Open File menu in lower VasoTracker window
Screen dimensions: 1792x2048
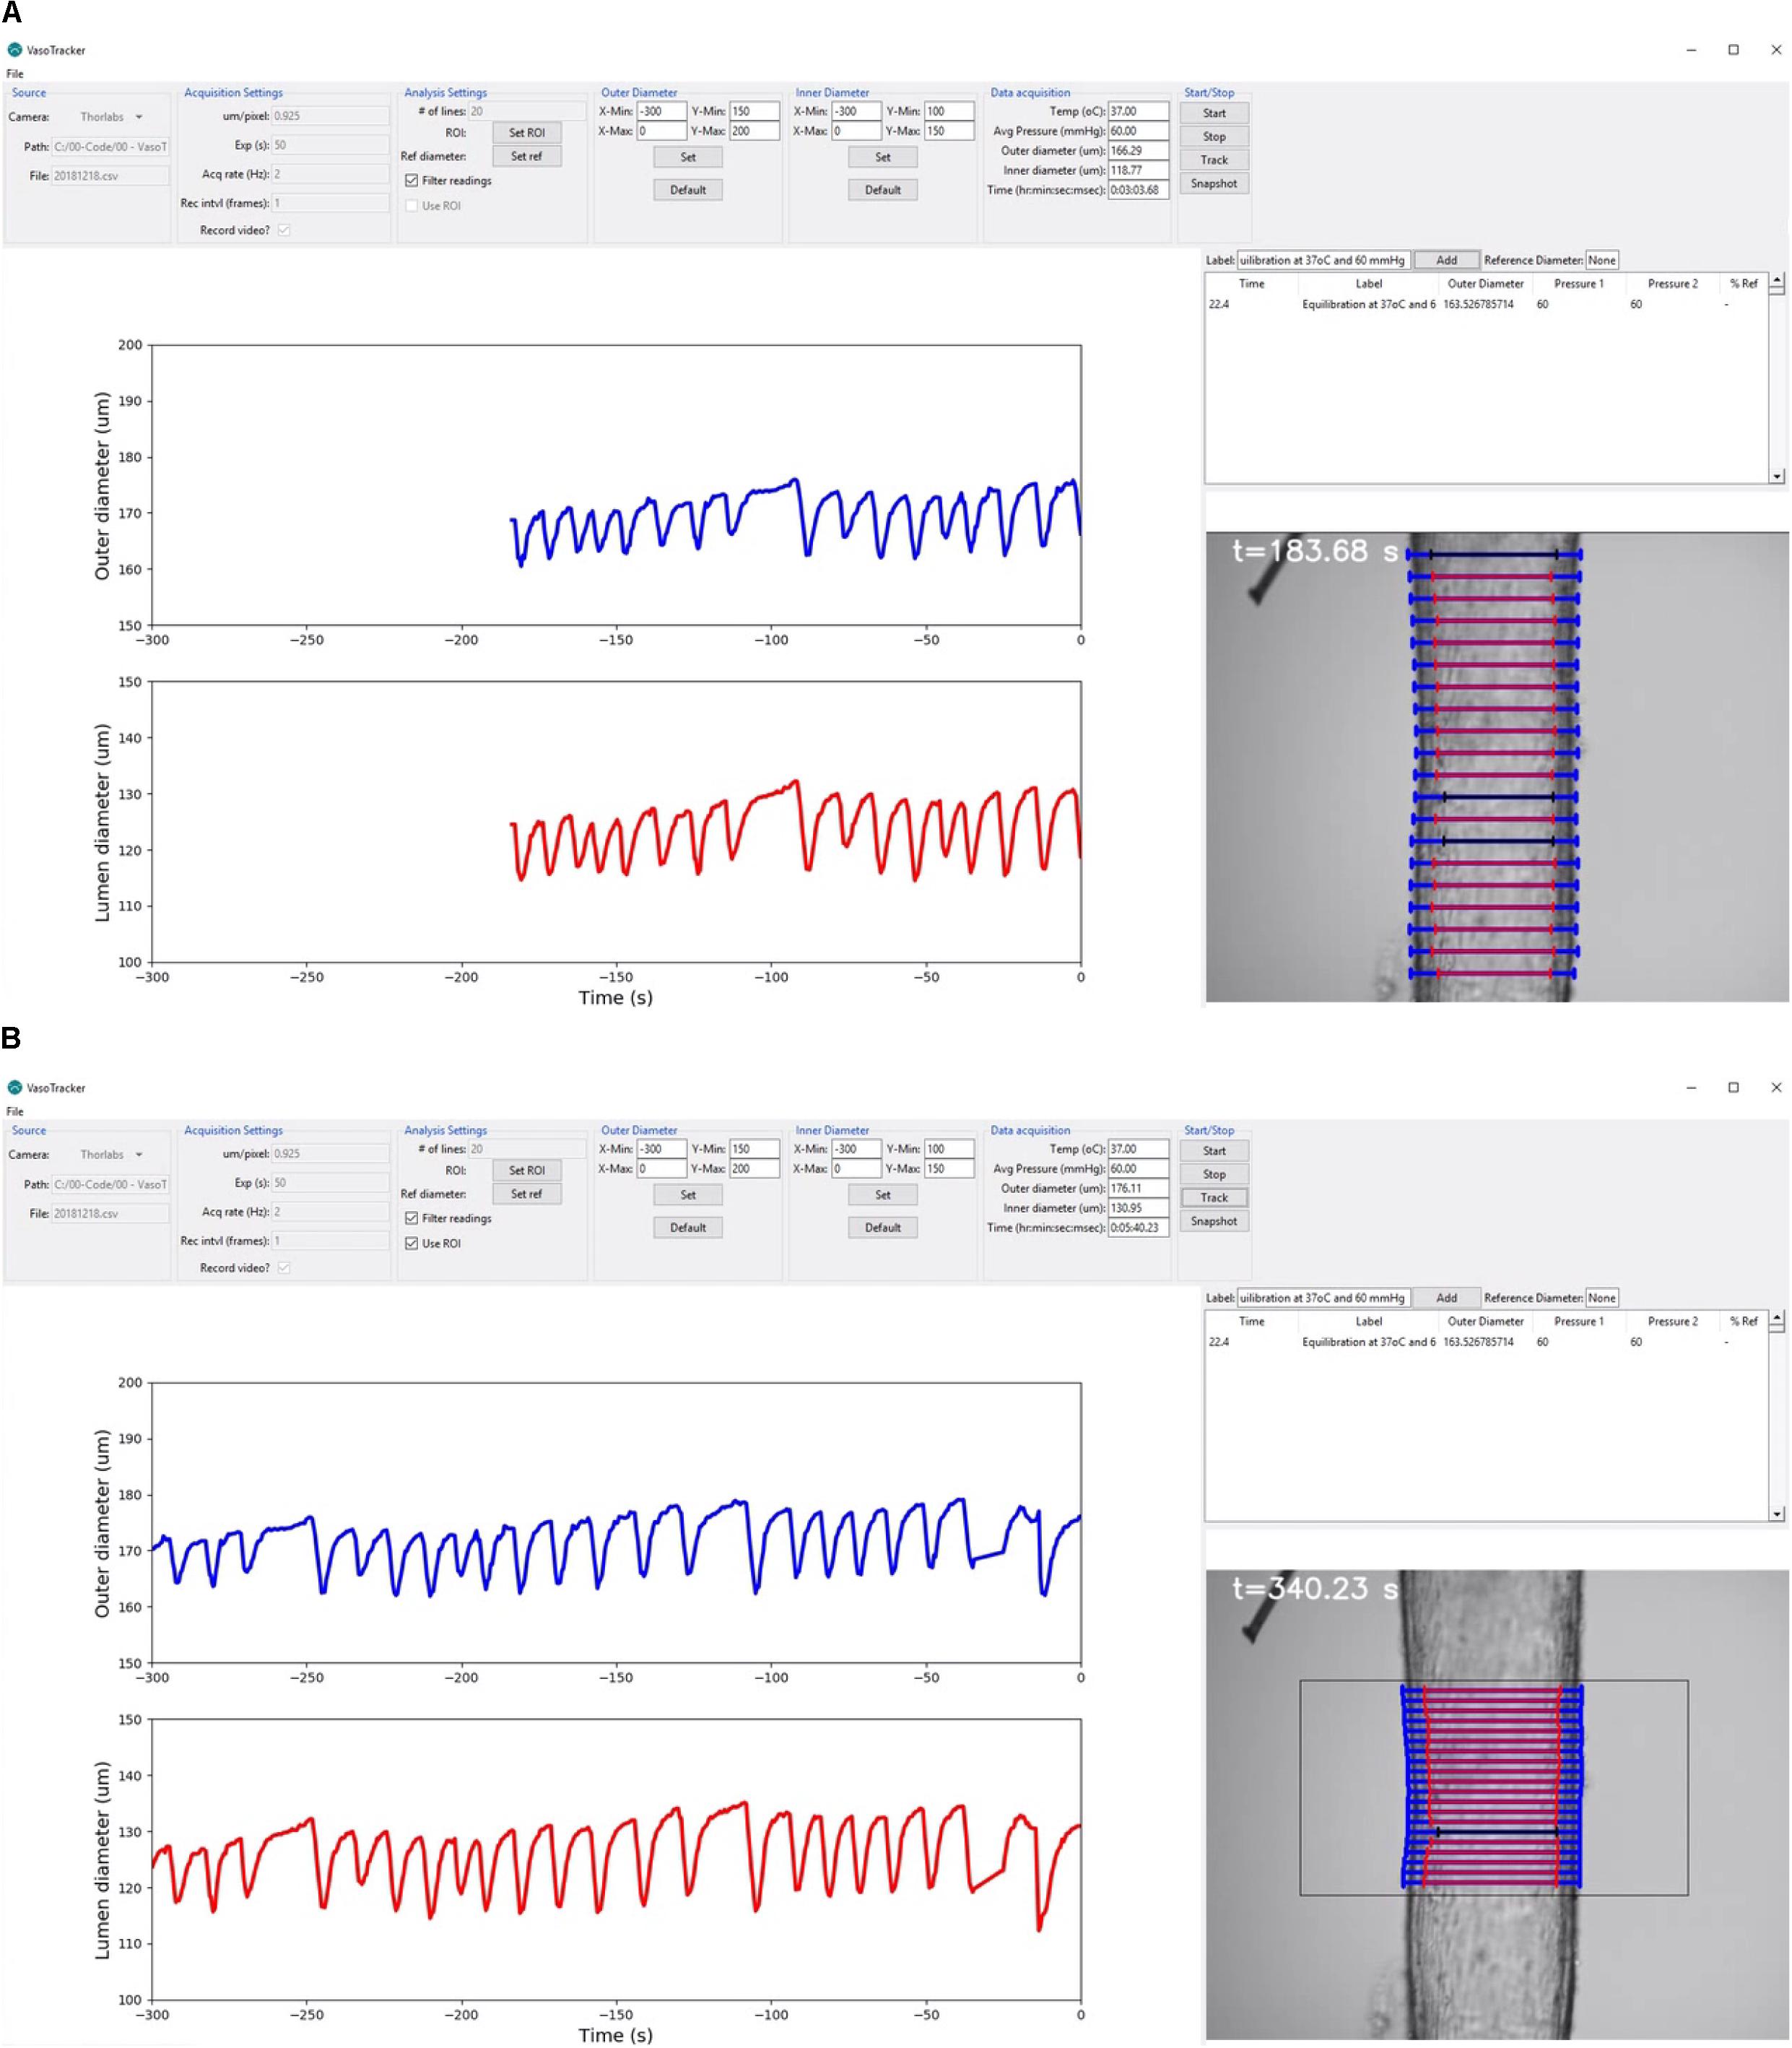pyautogui.click(x=15, y=1111)
